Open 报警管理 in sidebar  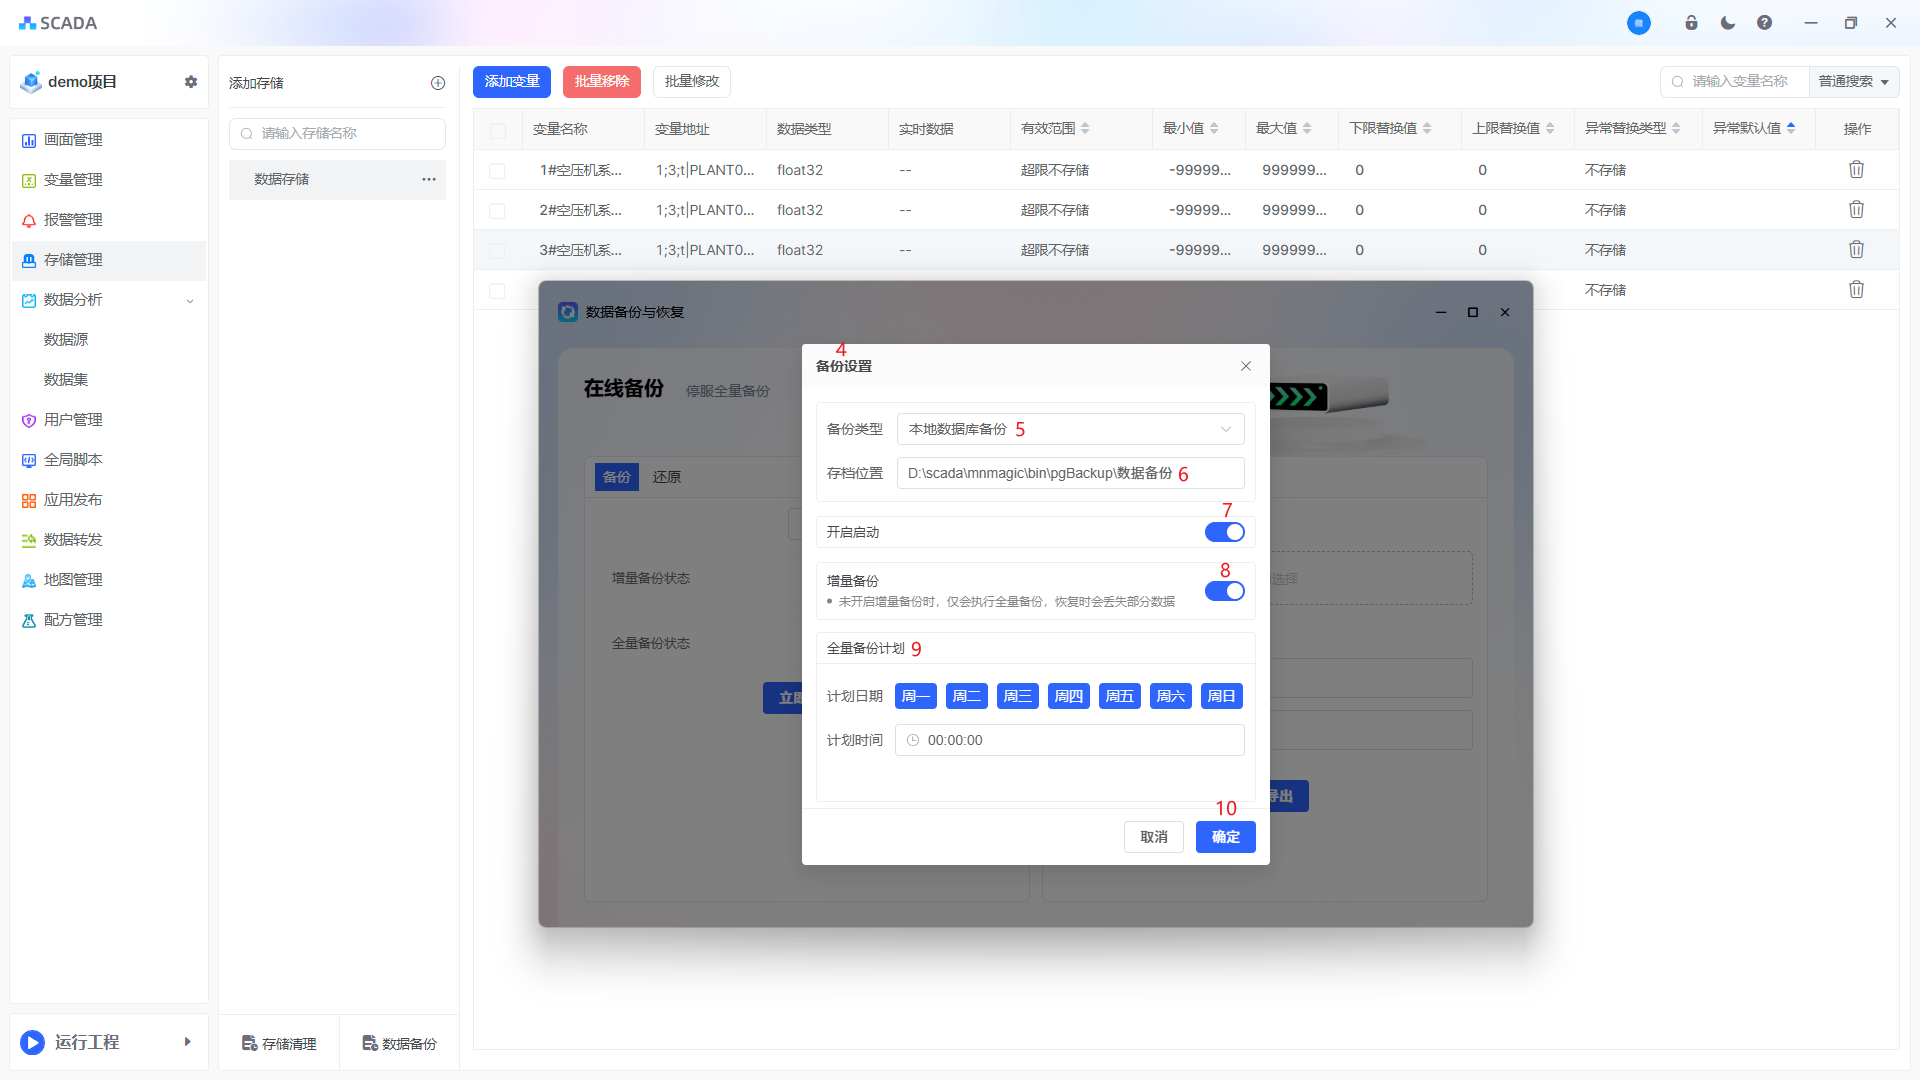coord(73,220)
